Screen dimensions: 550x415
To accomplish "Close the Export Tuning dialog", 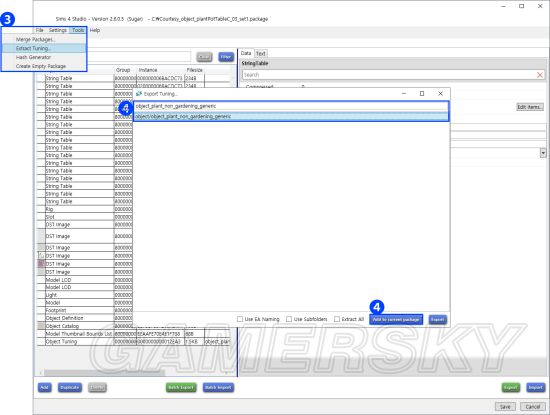I will (x=440, y=94).
